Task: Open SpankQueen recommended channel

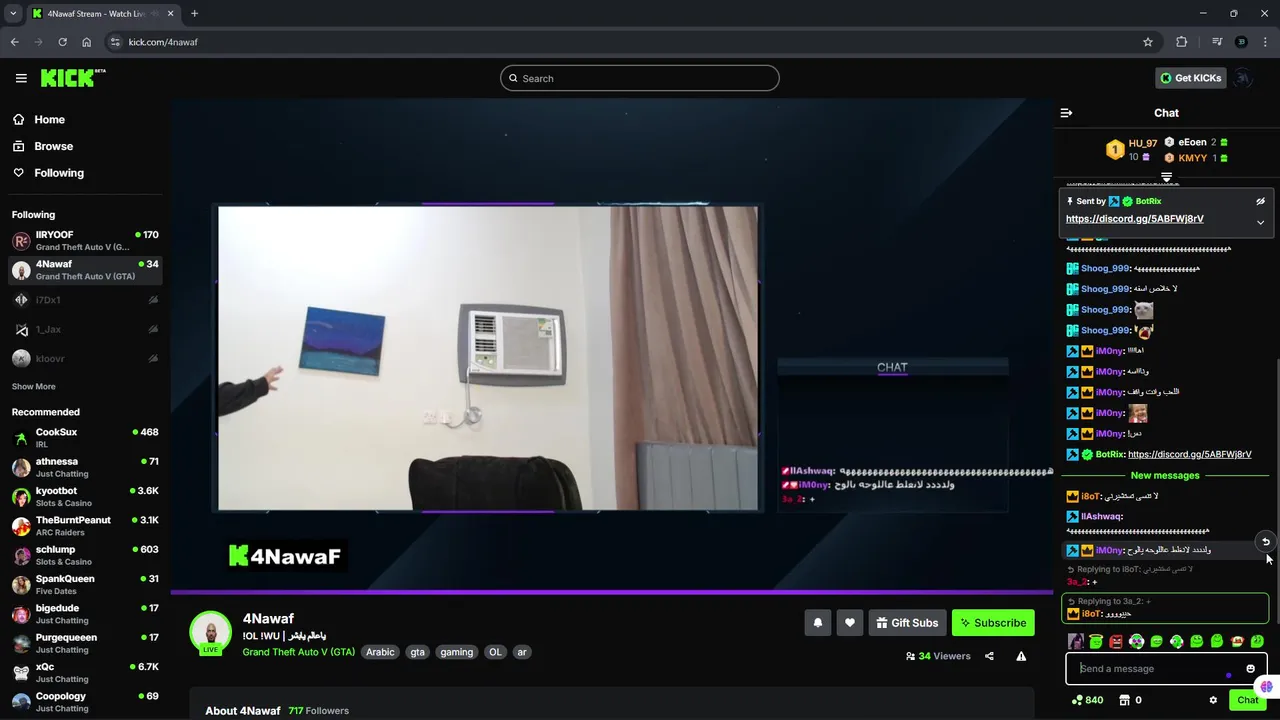Action: coord(85,584)
